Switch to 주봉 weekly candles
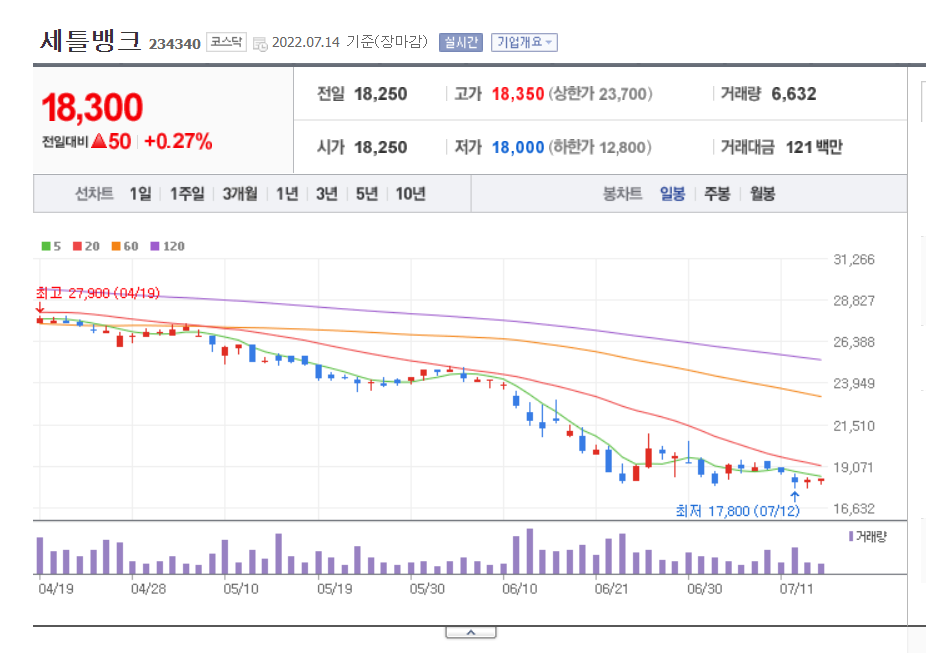Image resolution: width=926 pixels, height=653 pixels. click(x=717, y=194)
